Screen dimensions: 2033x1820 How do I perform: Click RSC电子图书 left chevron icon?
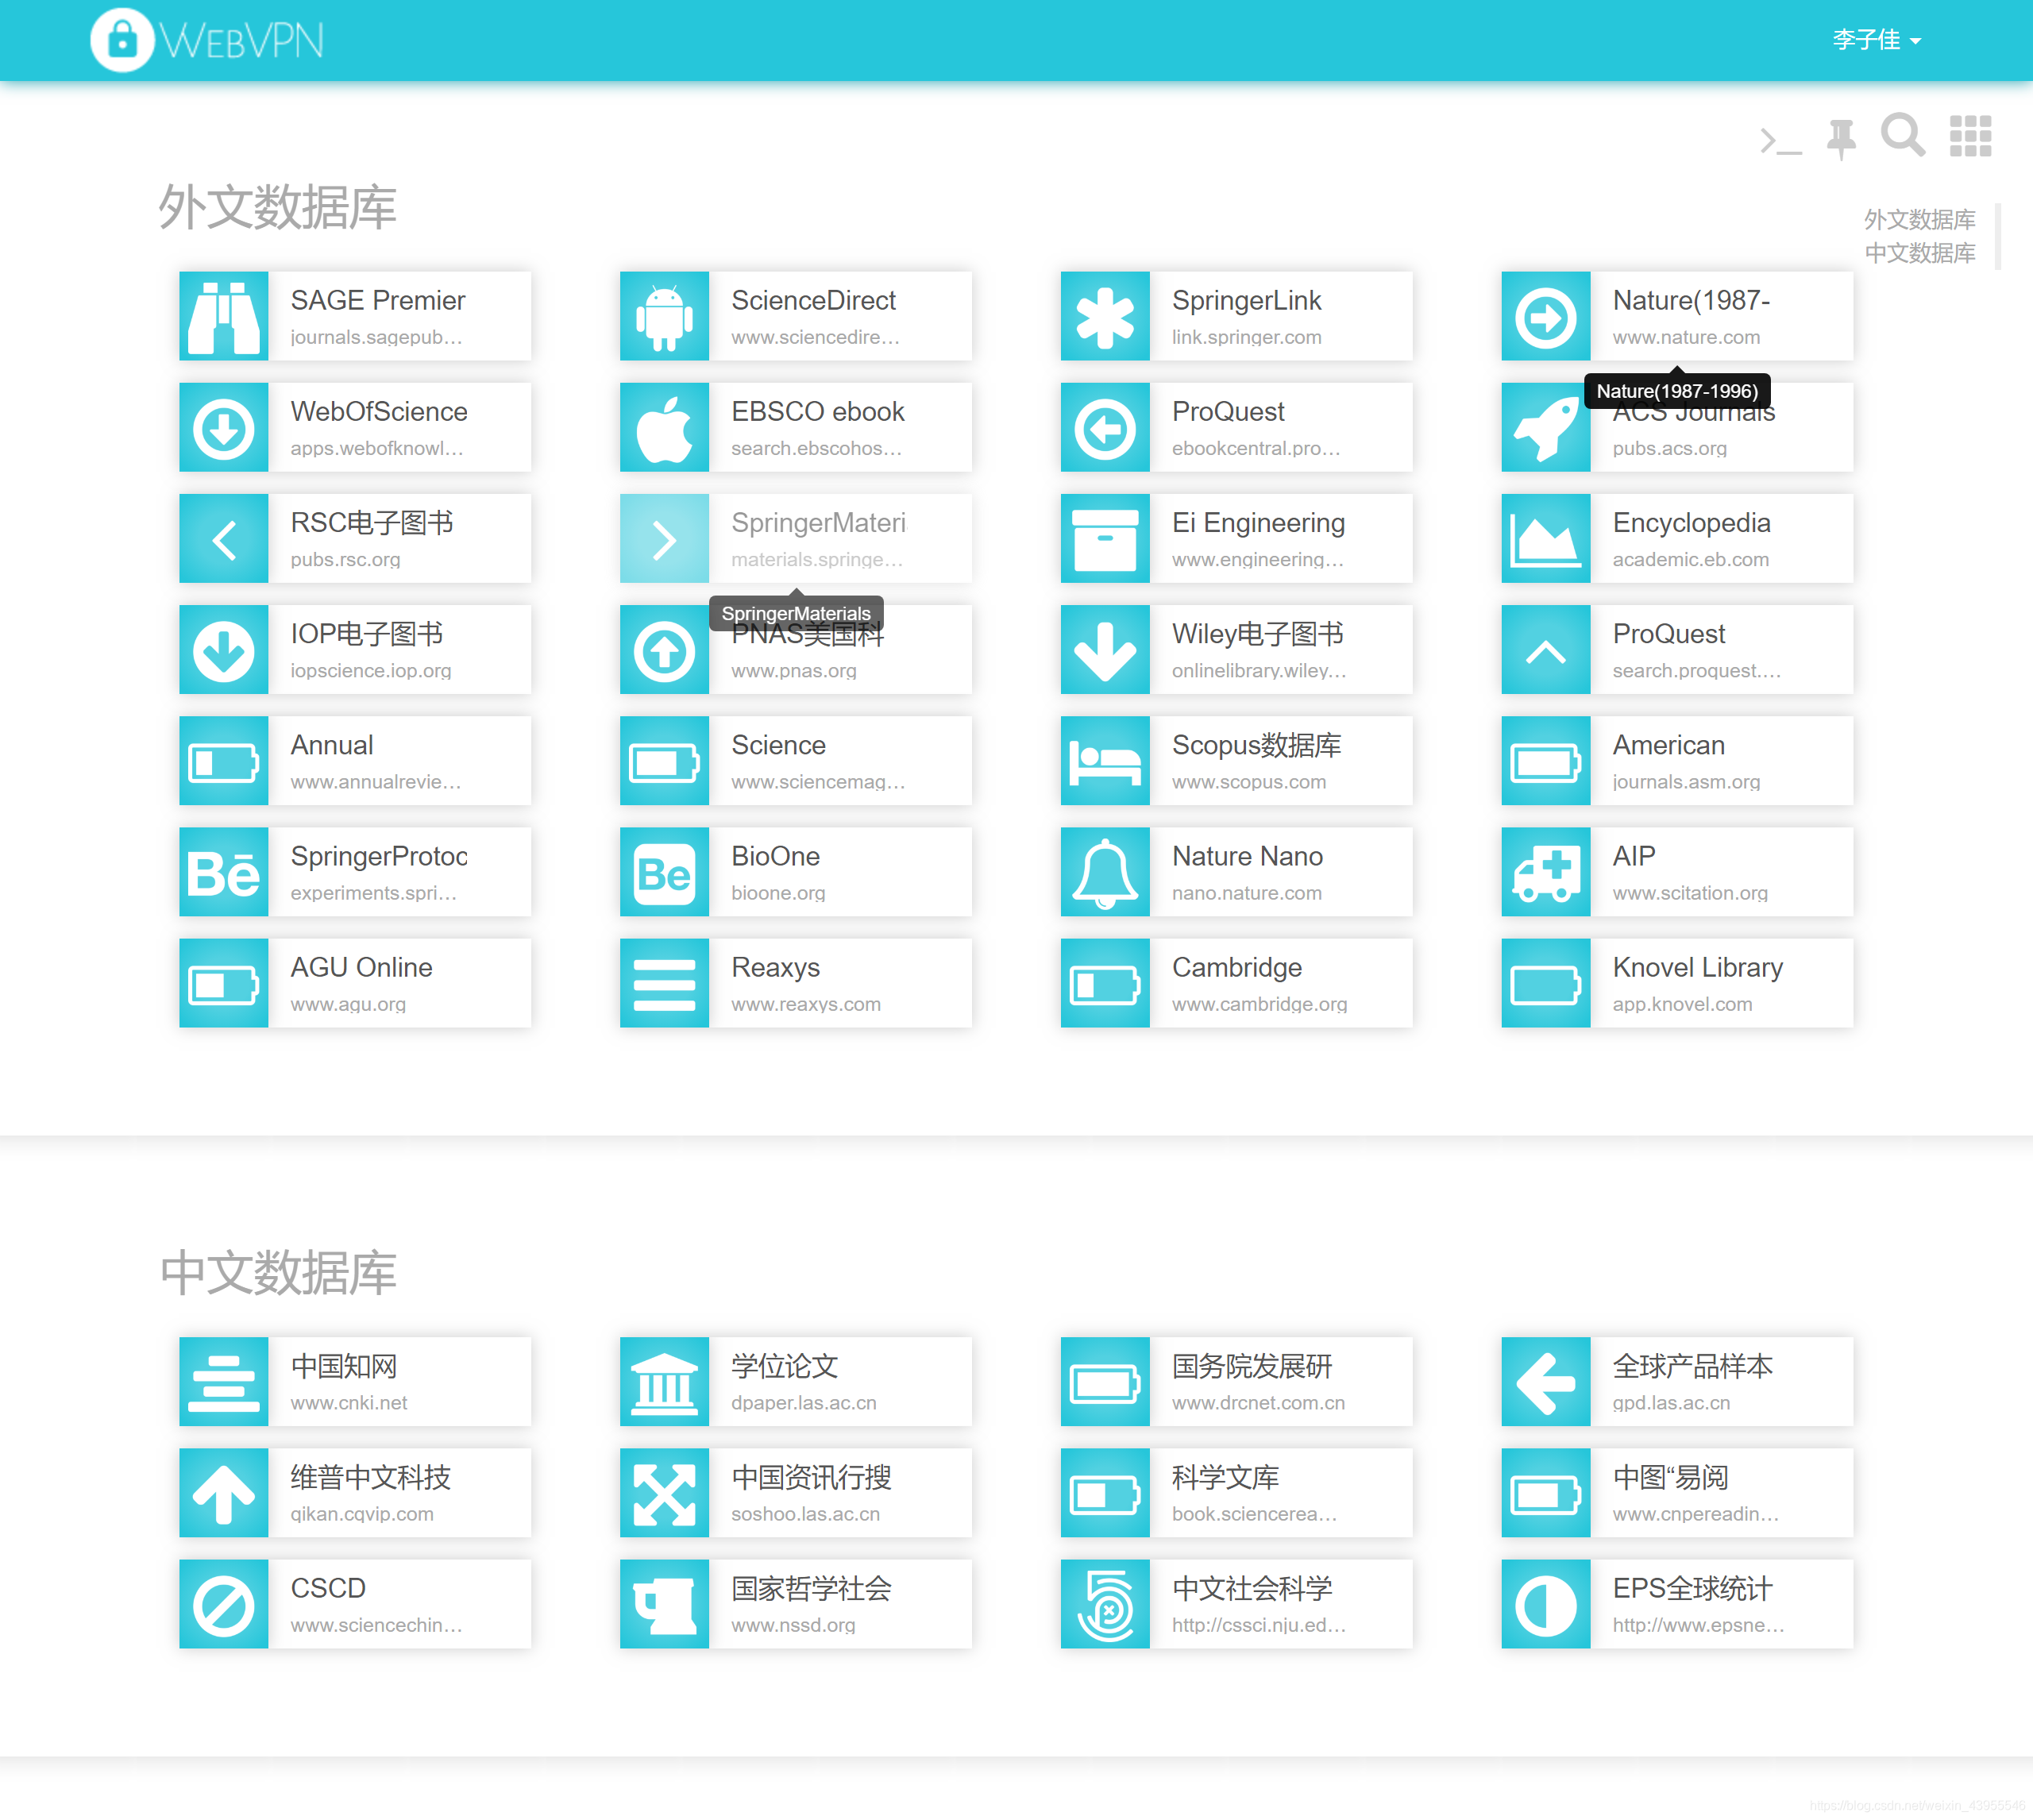coord(224,539)
